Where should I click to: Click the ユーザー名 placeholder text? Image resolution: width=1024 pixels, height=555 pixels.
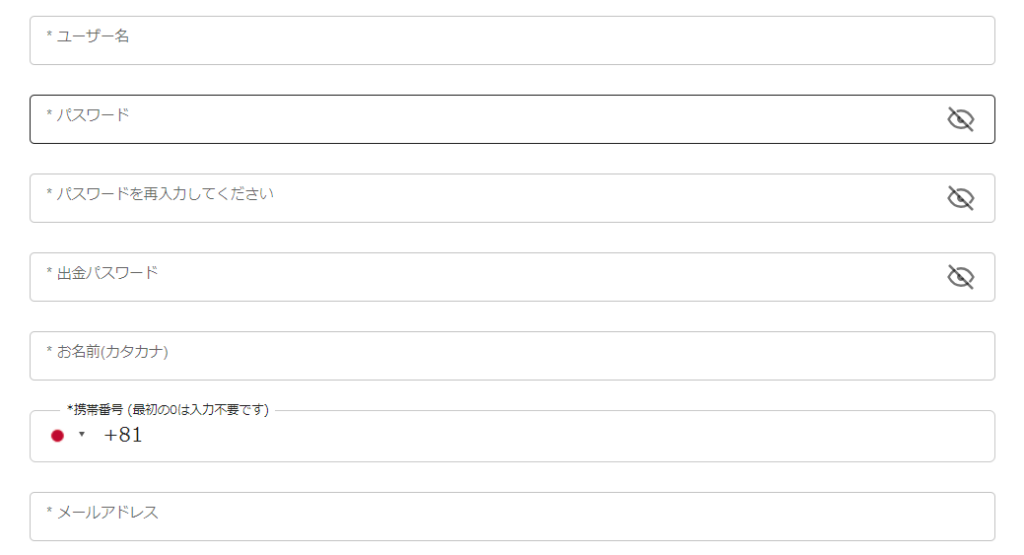click(88, 36)
